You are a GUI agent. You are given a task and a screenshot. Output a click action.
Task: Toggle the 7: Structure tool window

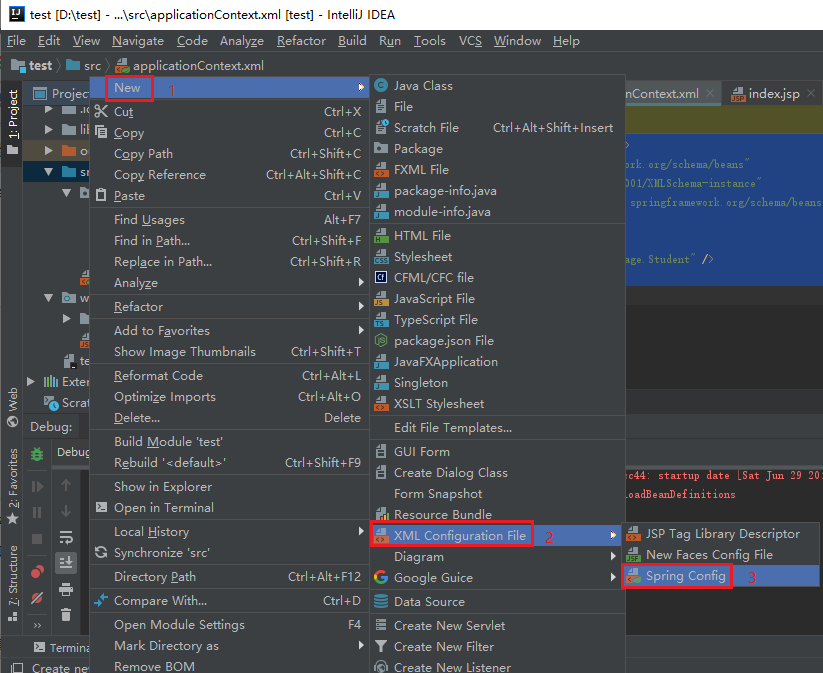[x=13, y=583]
